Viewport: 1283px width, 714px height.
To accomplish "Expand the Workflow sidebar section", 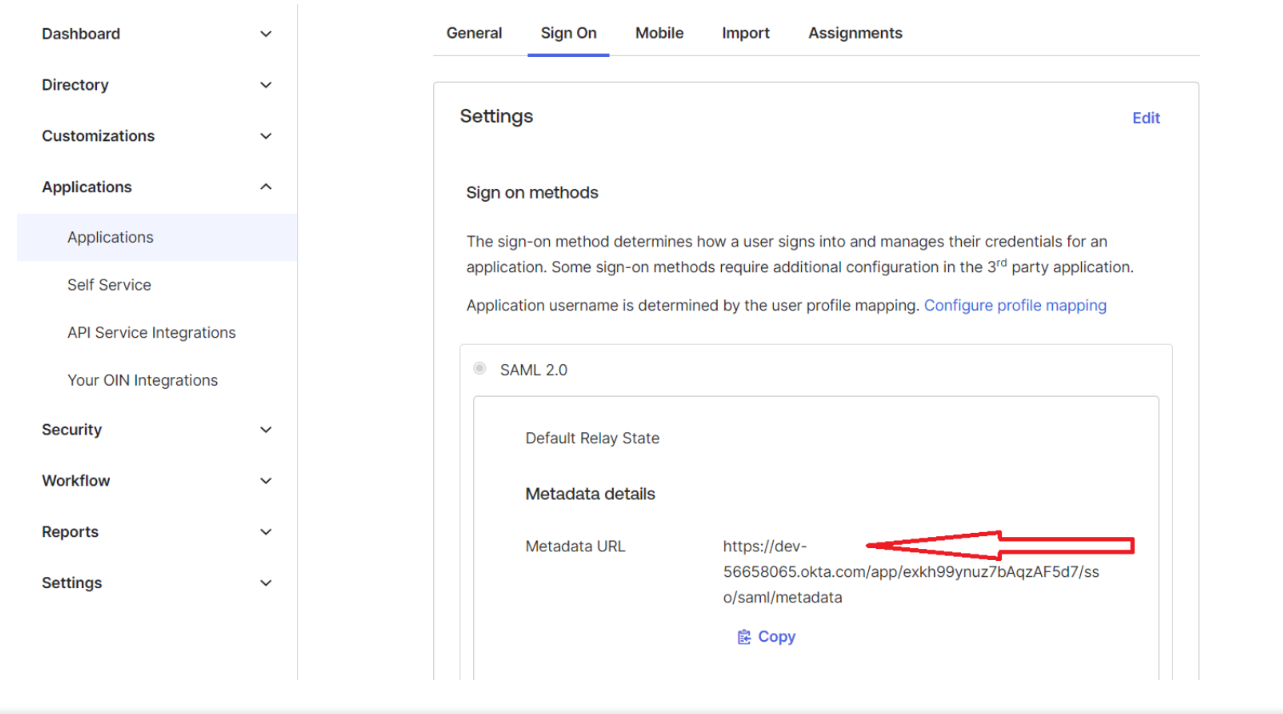I will 266,481.
